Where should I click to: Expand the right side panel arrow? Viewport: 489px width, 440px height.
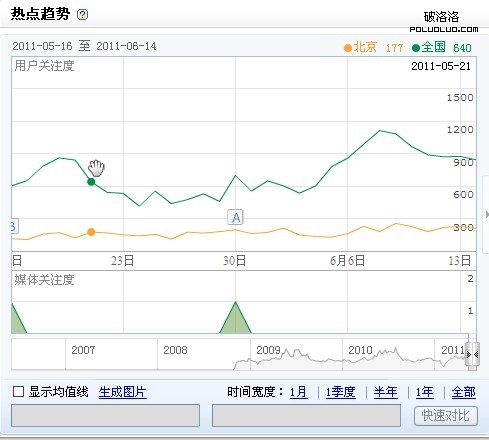click(x=487, y=215)
